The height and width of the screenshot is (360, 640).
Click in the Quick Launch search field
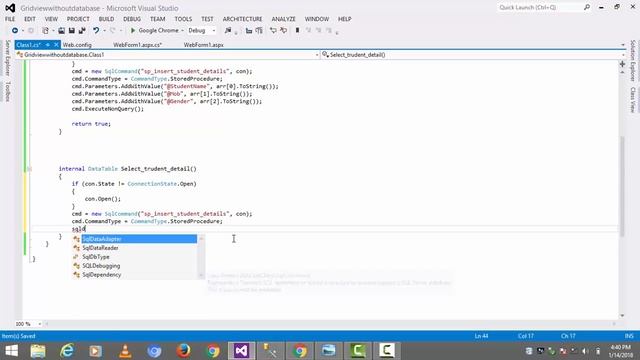(x=540, y=7)
